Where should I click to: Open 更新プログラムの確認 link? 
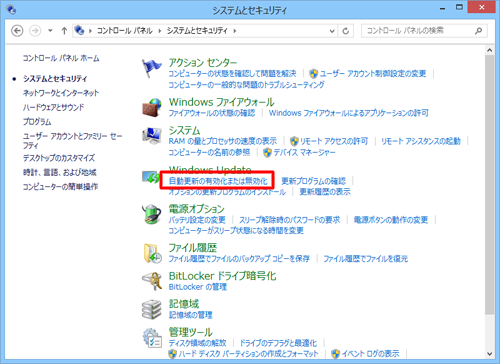[314, 181]
